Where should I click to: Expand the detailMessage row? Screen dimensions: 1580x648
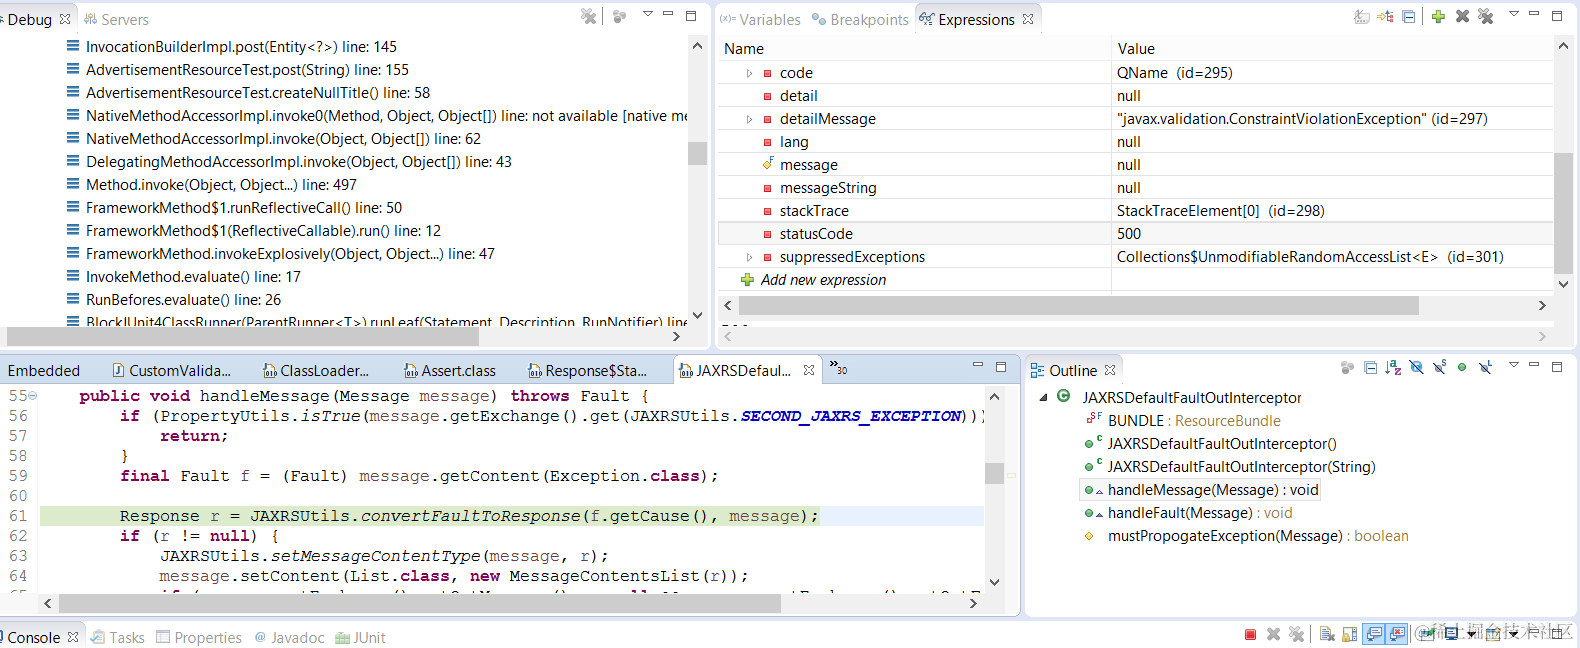[x=749, y=119]
